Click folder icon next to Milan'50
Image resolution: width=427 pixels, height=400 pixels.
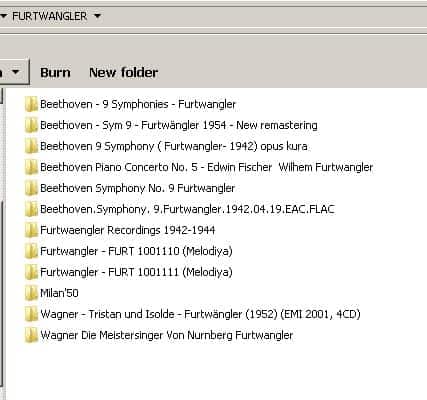(31, 293)
